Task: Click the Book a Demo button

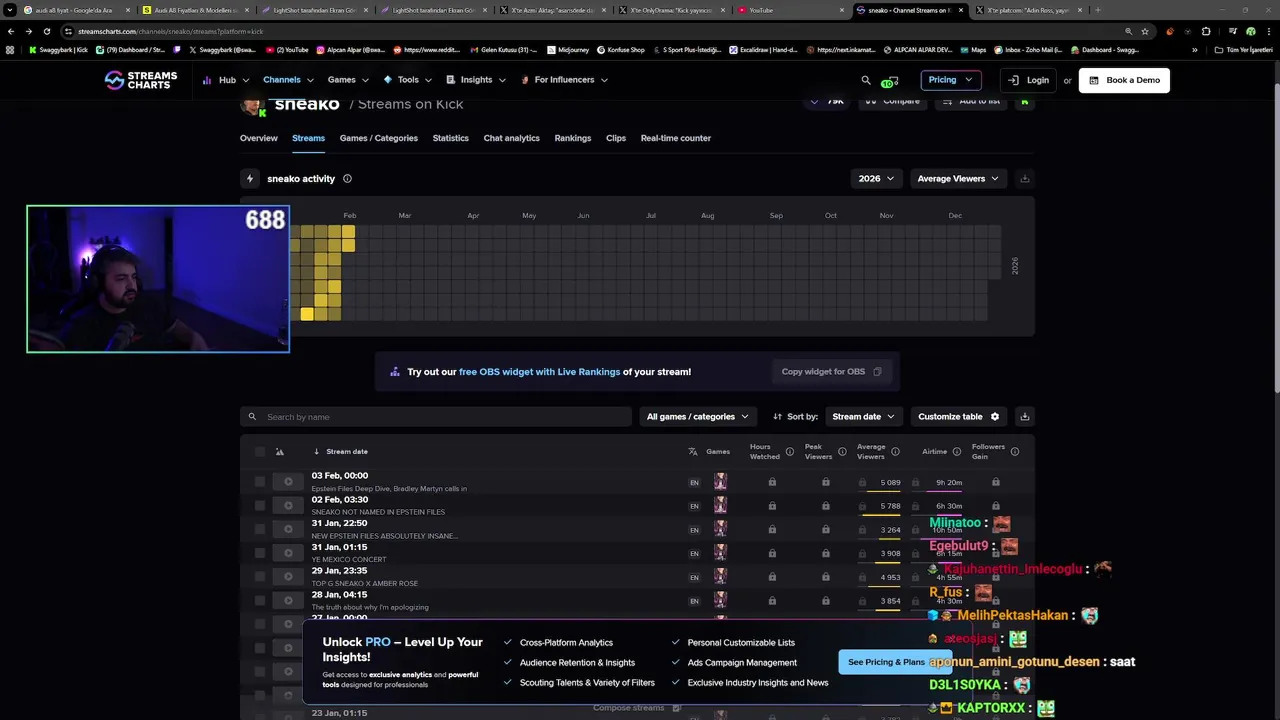Action: pos(1124,80)
